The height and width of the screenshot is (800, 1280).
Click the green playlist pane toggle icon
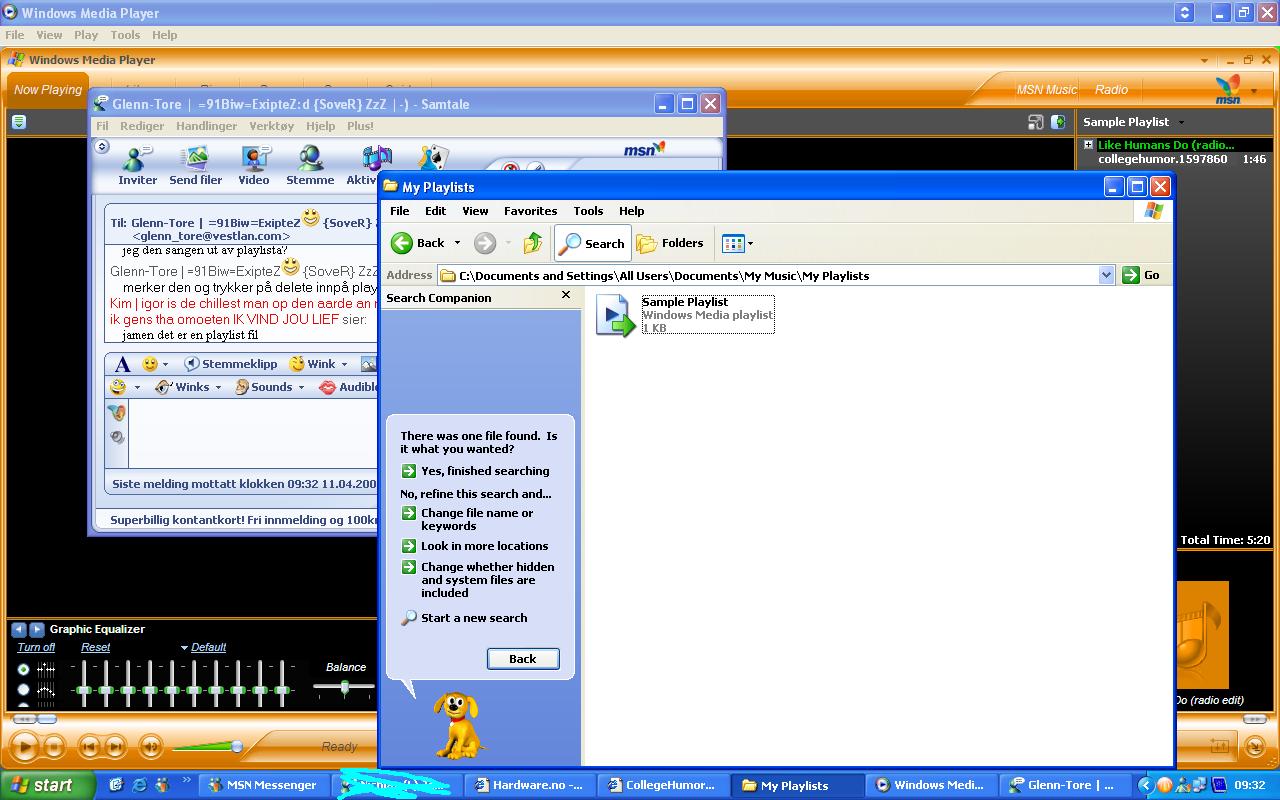[x=1058, y=122]
